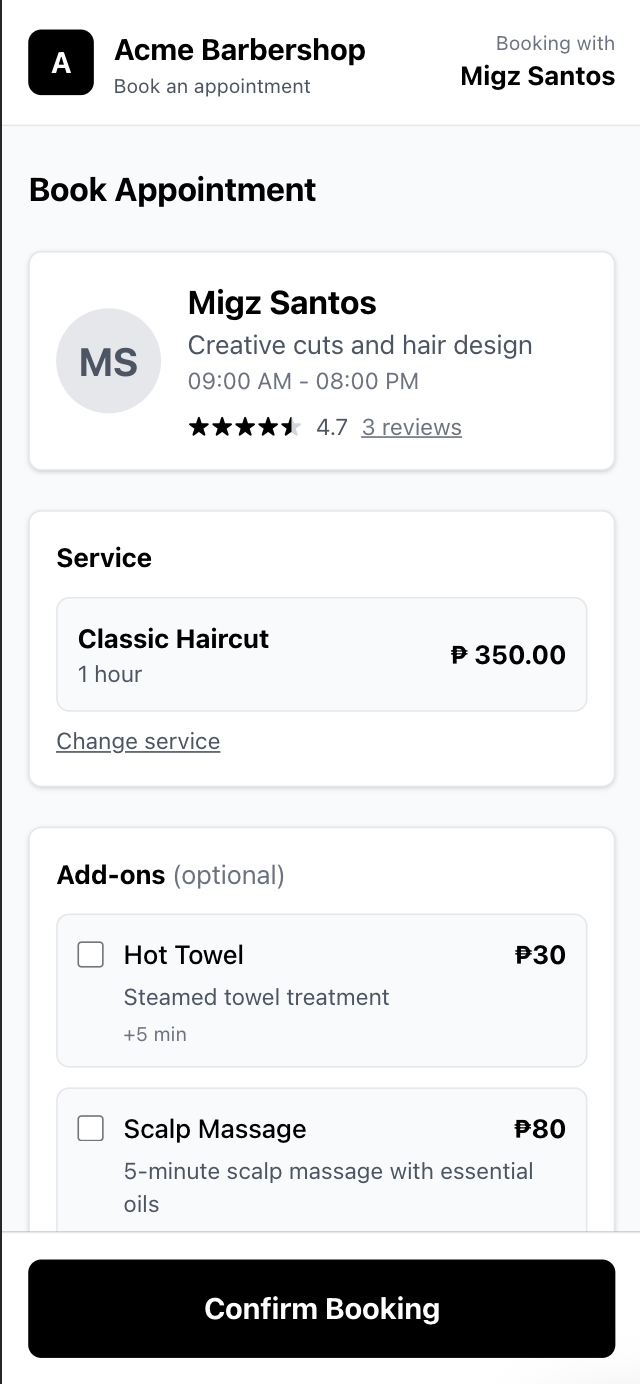Click the Hot Towel add-on card
Image resolution: width=640 pixels, height=1384 pixels.
[x=321, y=990]
